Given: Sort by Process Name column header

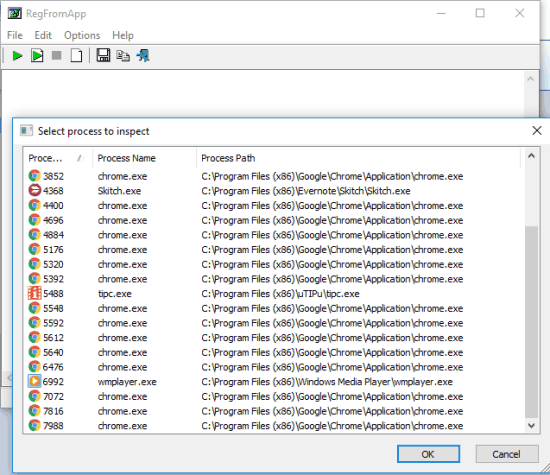Looking at the screenshot, I should (144, 158).
